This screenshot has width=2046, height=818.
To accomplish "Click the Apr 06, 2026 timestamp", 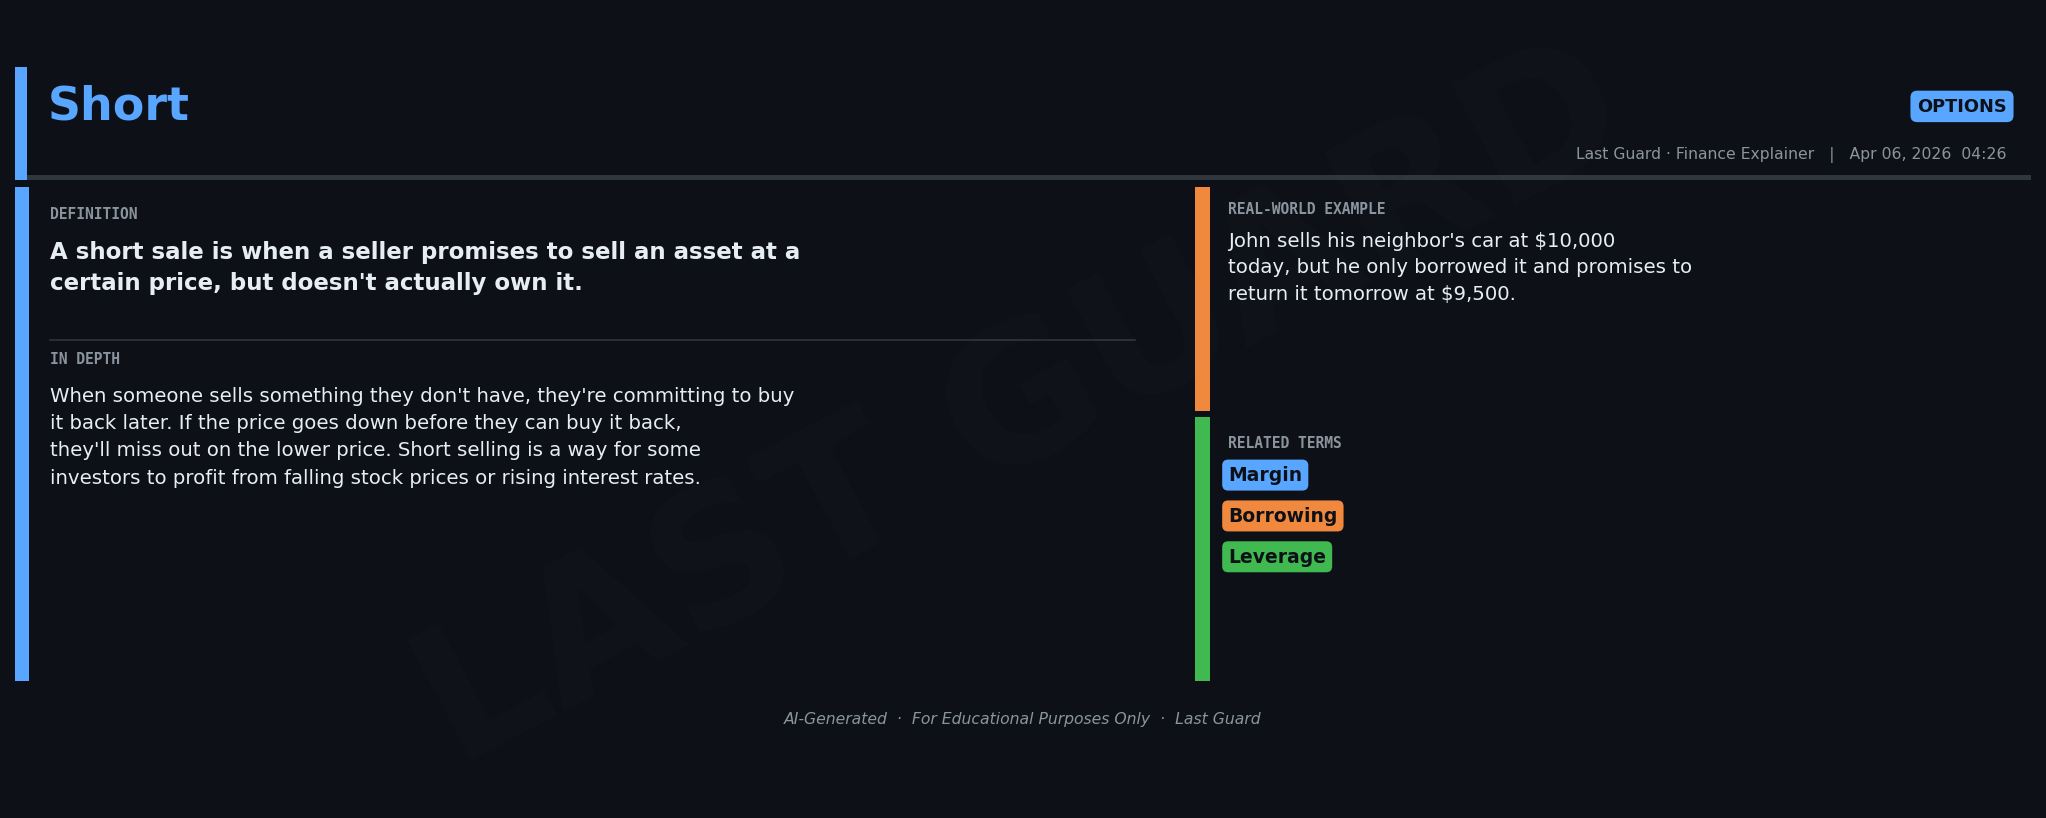I will tap(1927, 154).
